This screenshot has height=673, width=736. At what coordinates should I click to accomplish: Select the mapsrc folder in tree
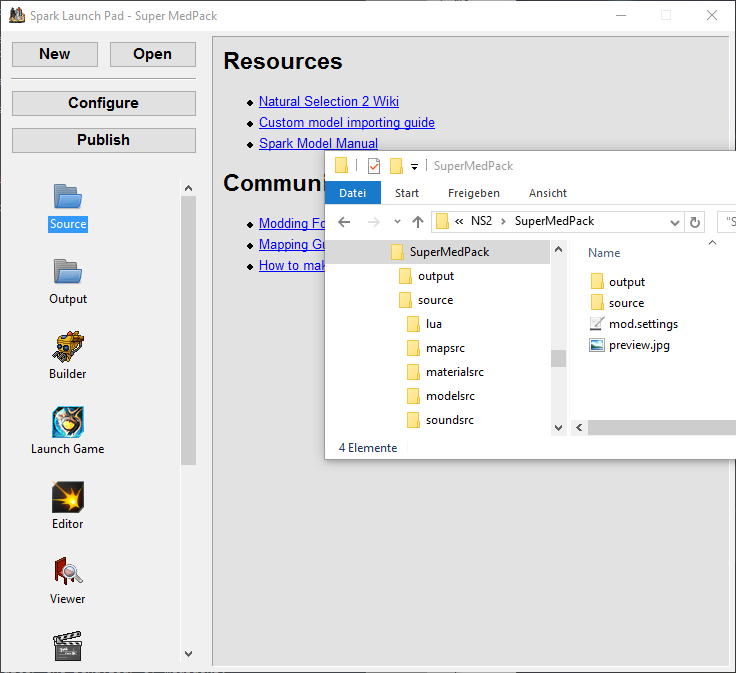[435, 348]
